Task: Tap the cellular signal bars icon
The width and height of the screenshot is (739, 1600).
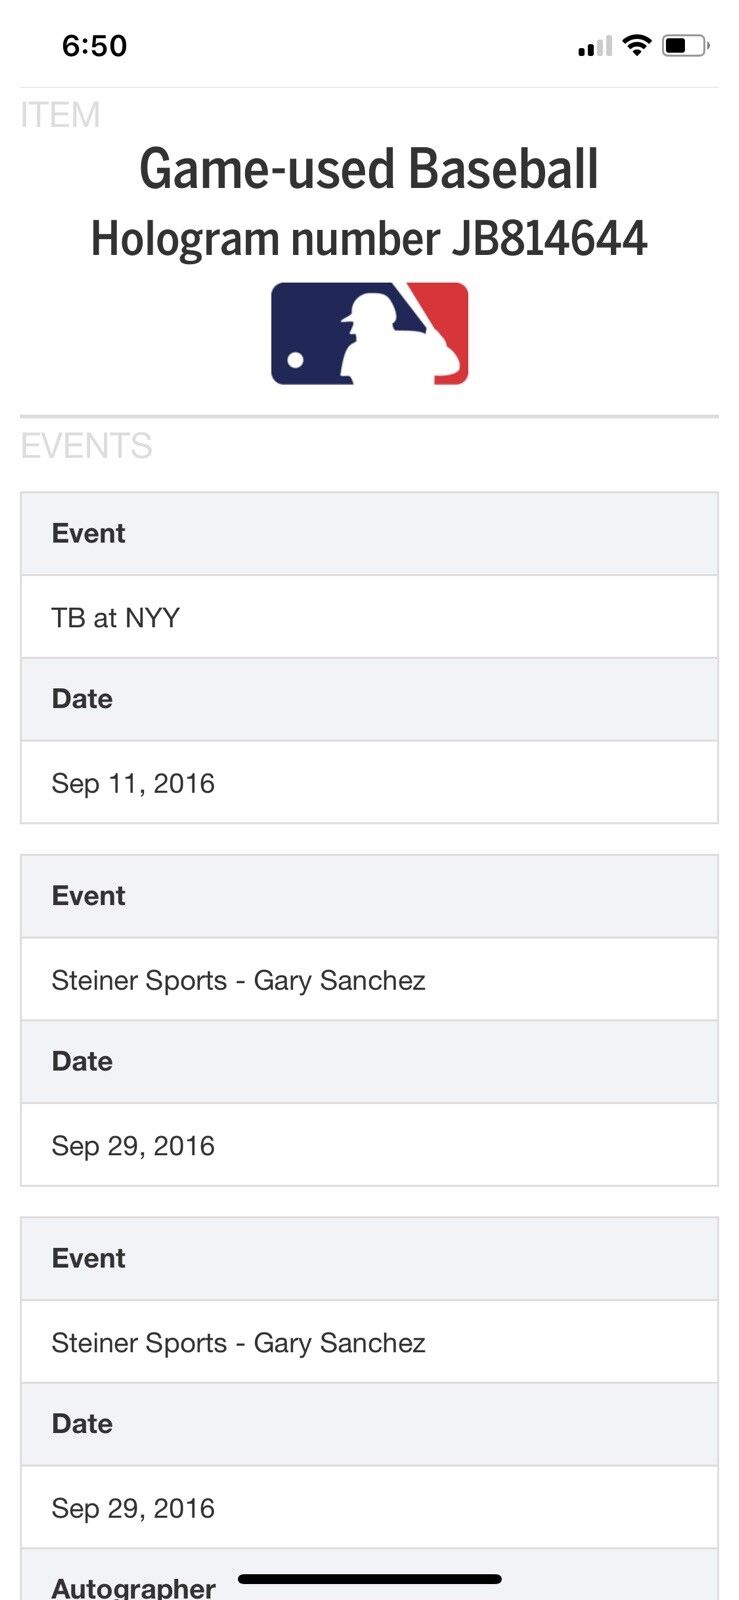Action: pyautogui.click(x=594, y=47)
